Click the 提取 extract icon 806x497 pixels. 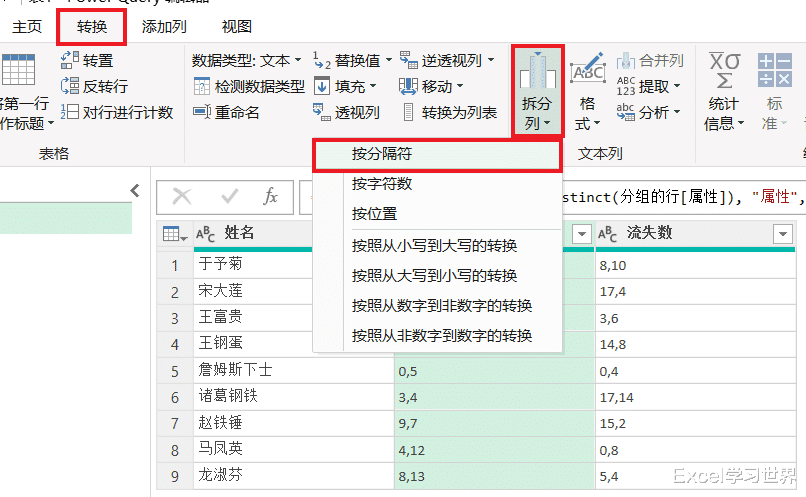(626, 86)
